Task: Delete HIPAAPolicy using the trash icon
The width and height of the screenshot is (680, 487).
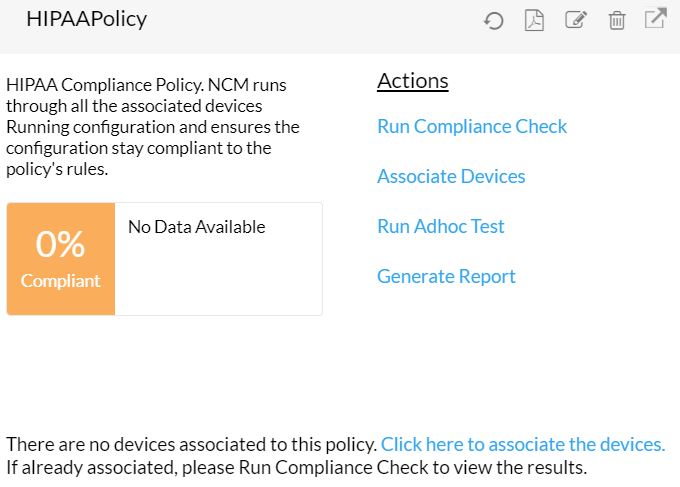Action: [x=617, y=20]
